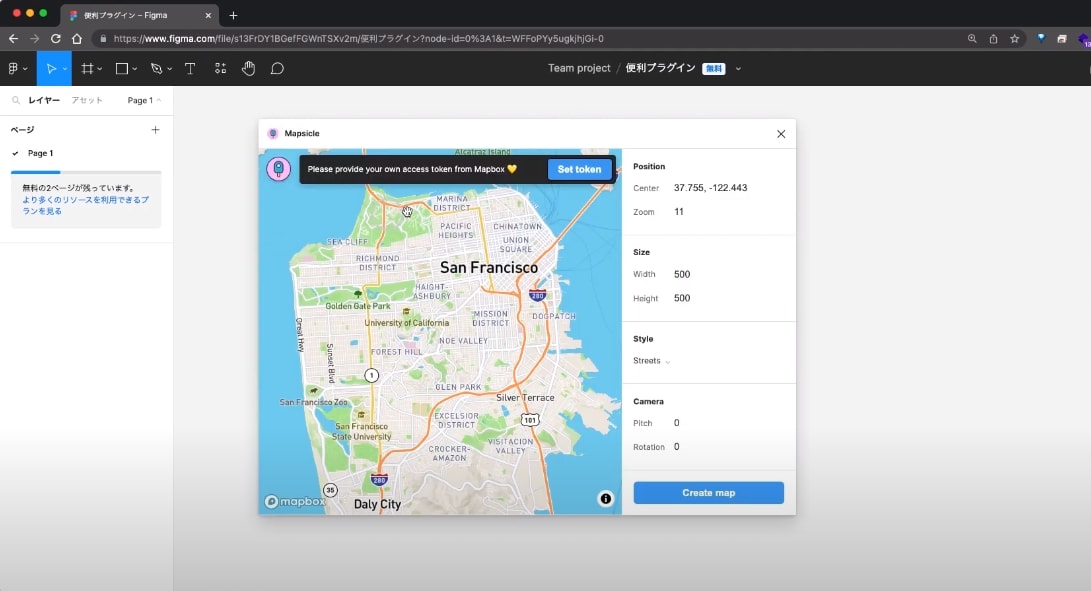
Task: Edit the Pitch value field
Action: point(676,423)
